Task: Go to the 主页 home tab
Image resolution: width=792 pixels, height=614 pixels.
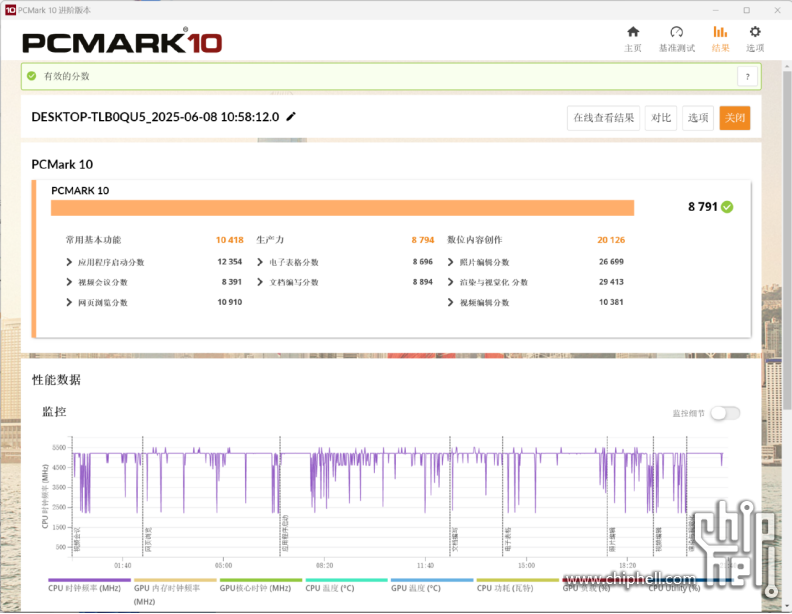Action: (633, 39)
